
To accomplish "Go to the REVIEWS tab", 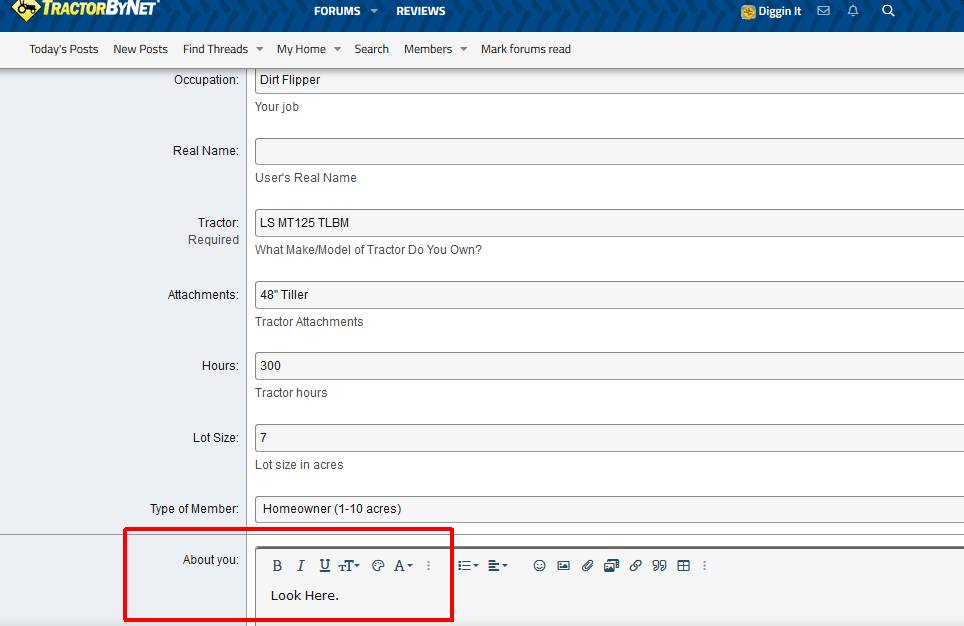I will pos(421,11).
